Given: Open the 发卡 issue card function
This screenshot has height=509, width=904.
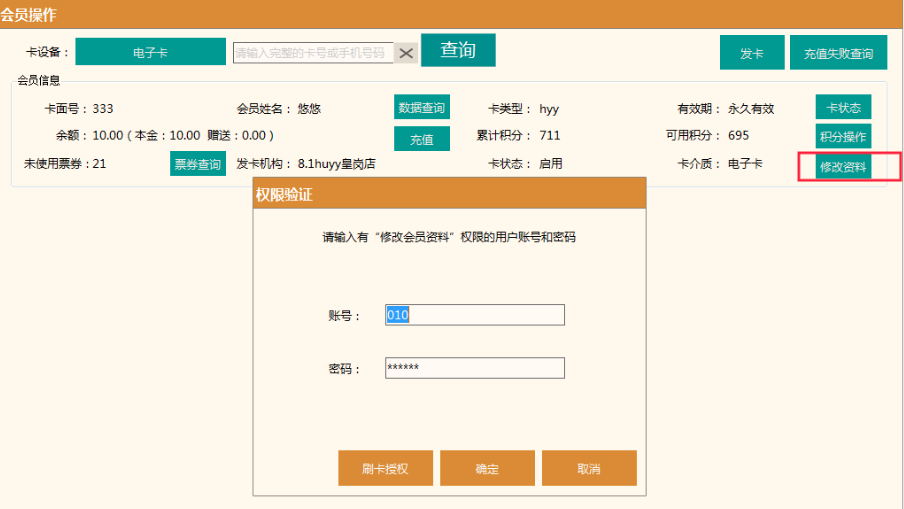Looking at the screenshot, I should pyautogui.click(x=752, y=52).
